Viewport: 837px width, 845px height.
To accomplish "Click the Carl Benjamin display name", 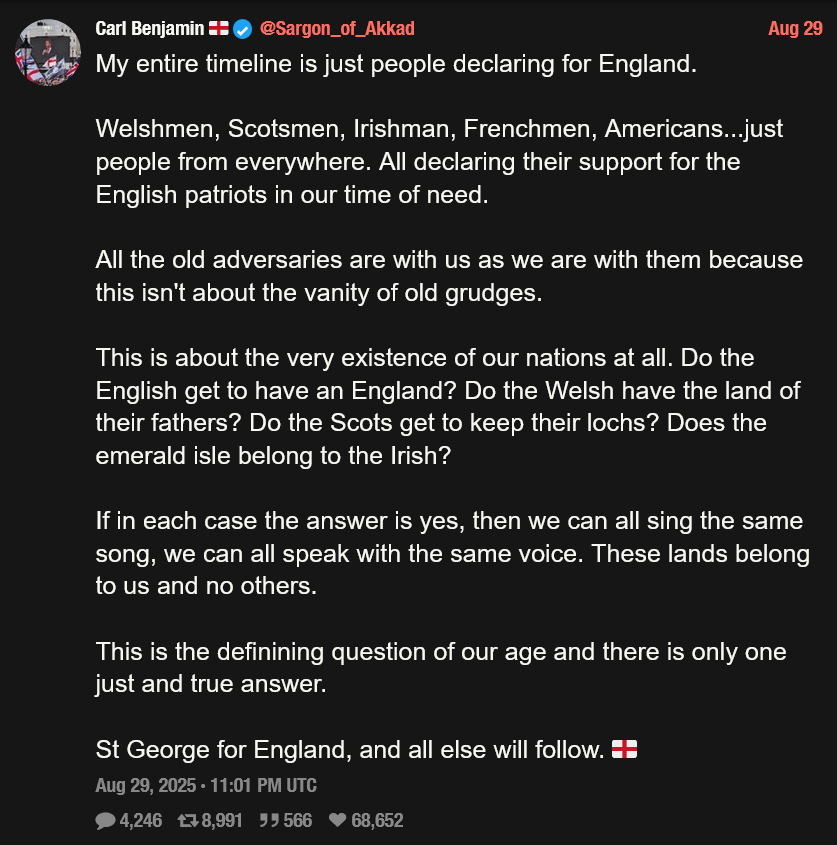I will click(x=149, y=29).
